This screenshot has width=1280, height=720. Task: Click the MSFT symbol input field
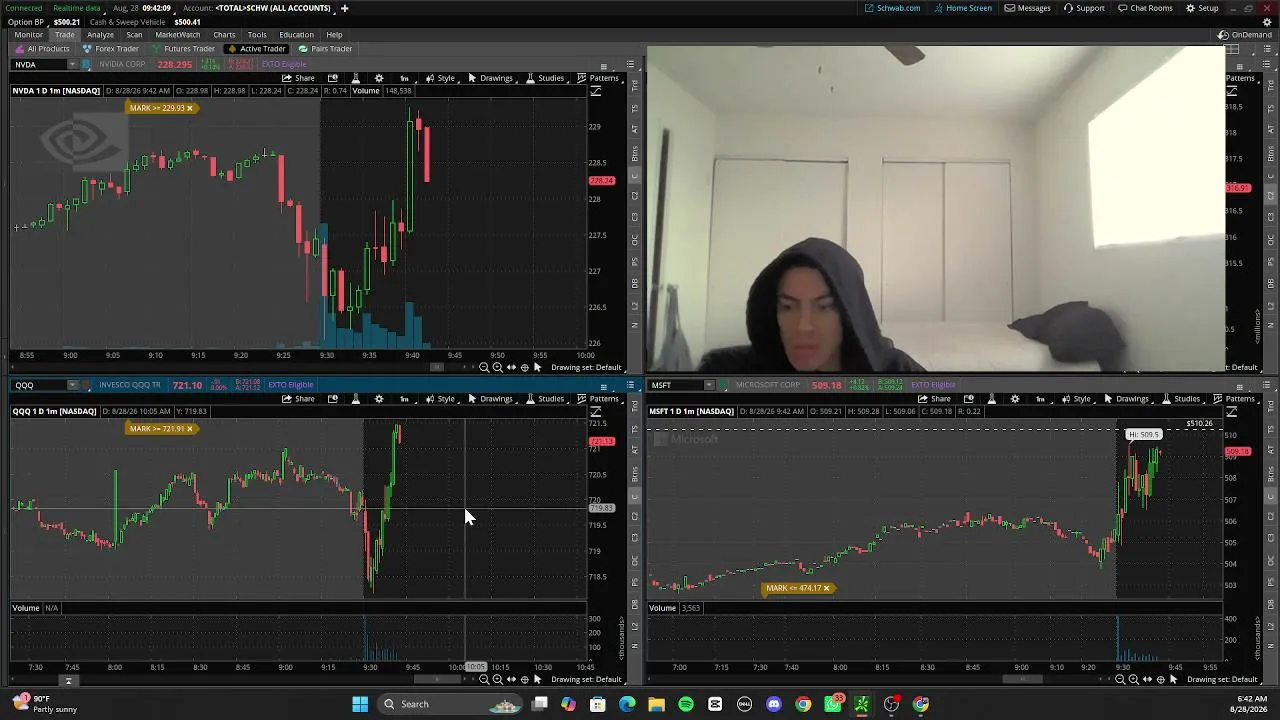675,385
